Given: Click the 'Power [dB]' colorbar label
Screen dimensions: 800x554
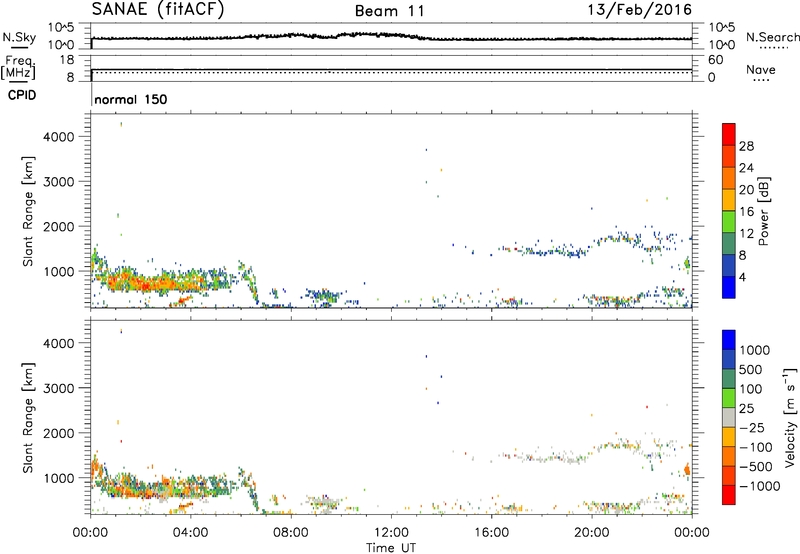Looking at the screenshot, I should pos(763,211).
